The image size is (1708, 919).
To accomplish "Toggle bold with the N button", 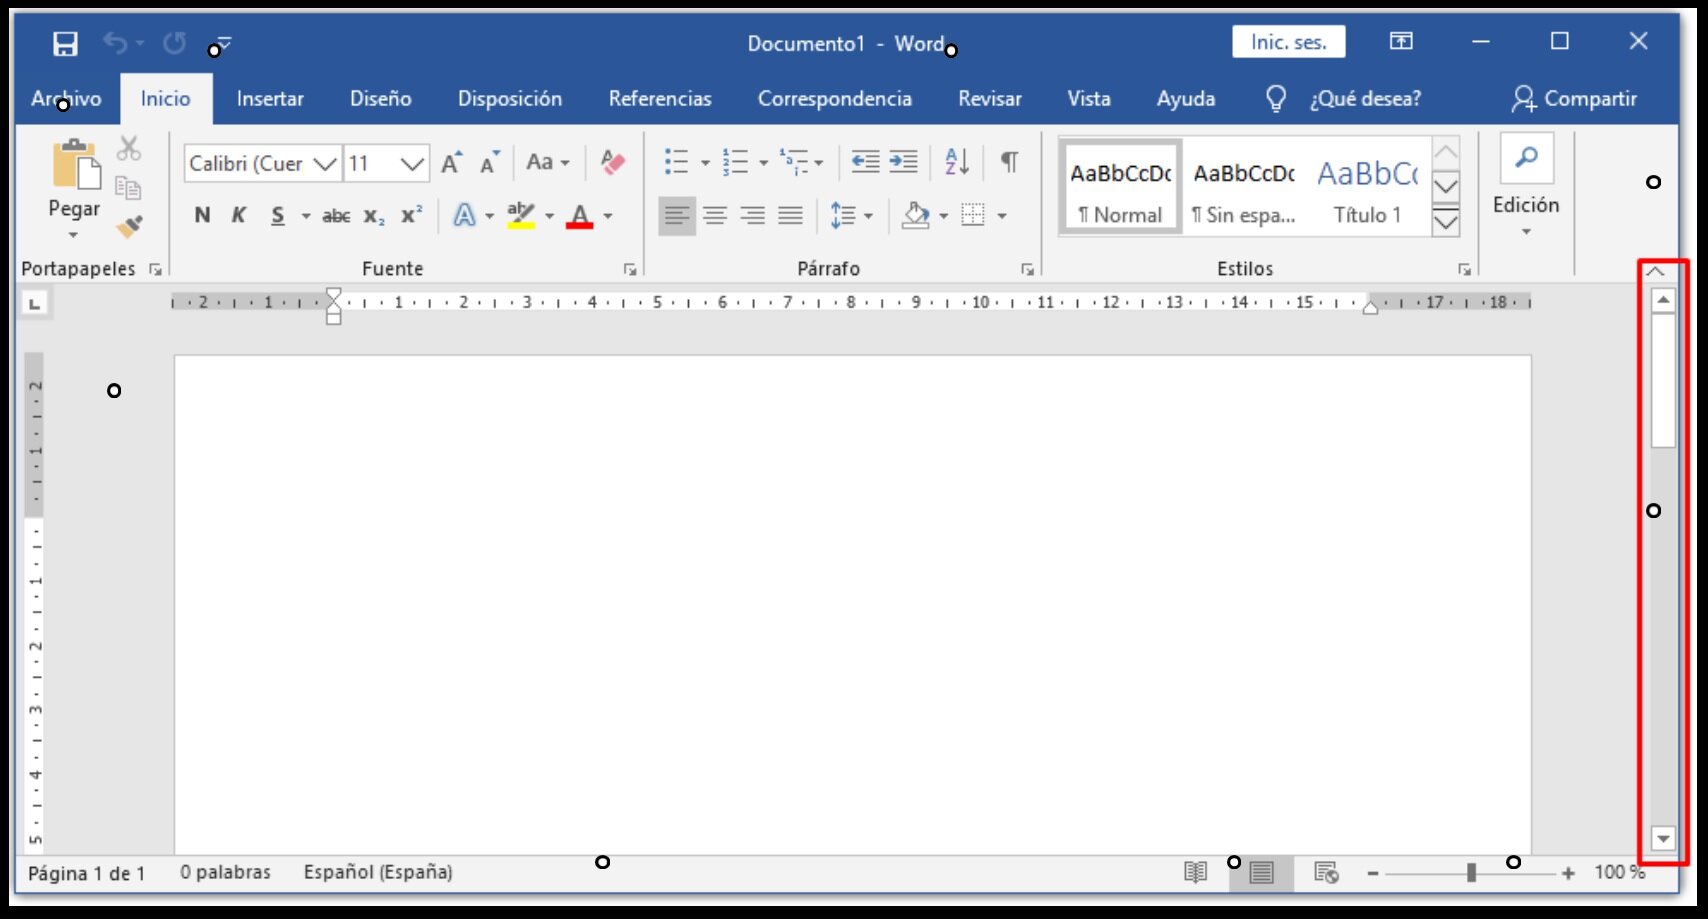I will click(x=202, y=215).
